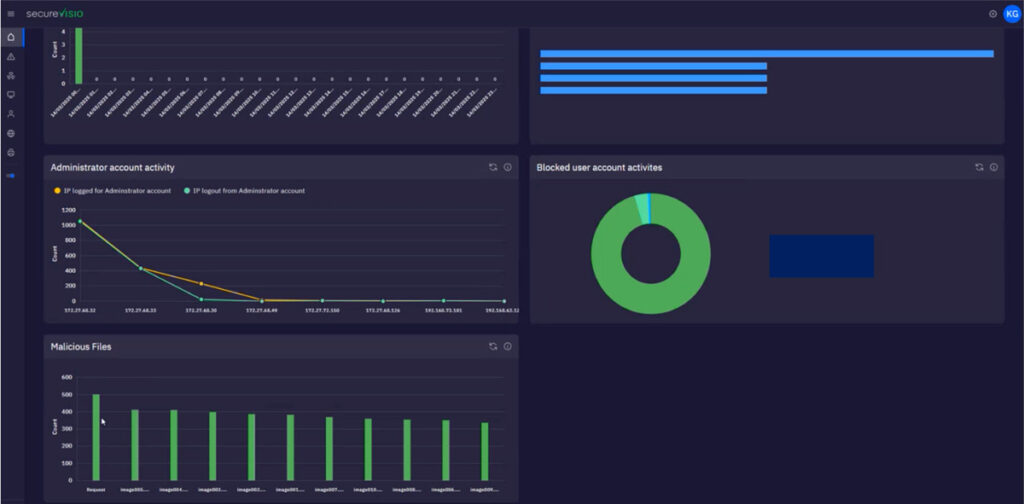Go to the Home dashboard icon
The height and width of the screenshot is (504, 1024).
point(10,37)
